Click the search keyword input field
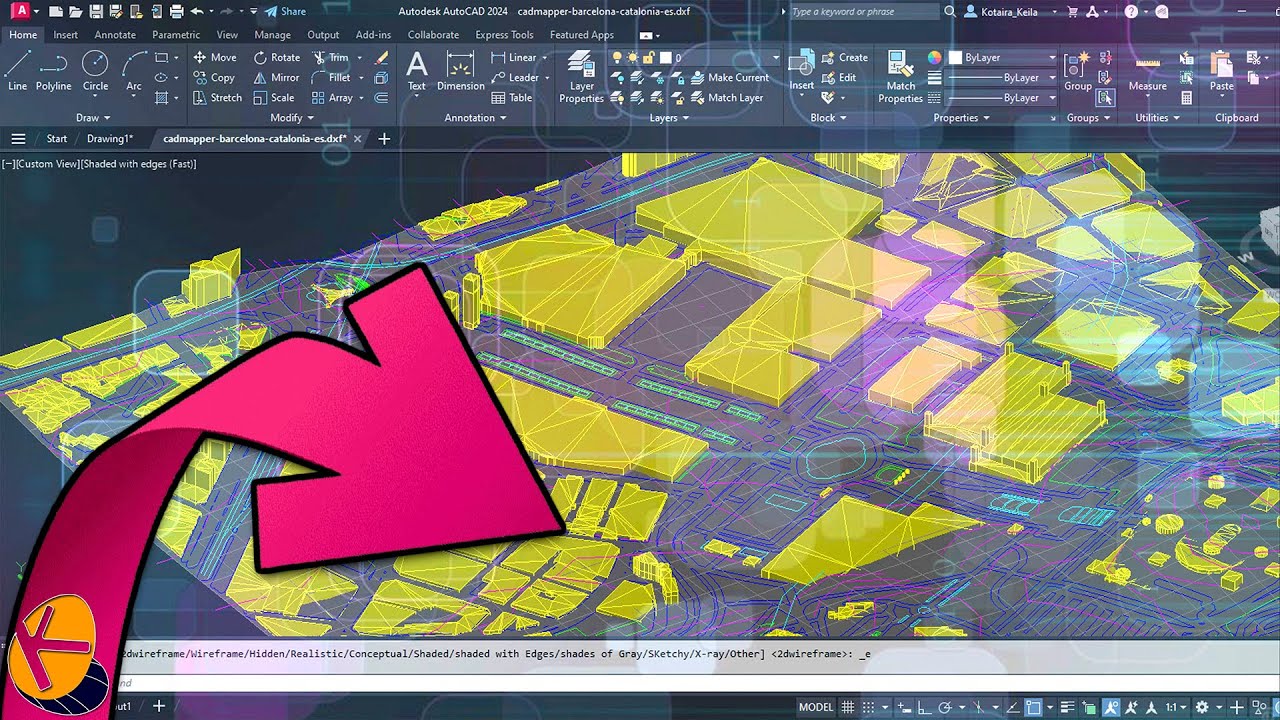Screen dimensions: 1280x720 pyautogui.click(x=864, y=12)
